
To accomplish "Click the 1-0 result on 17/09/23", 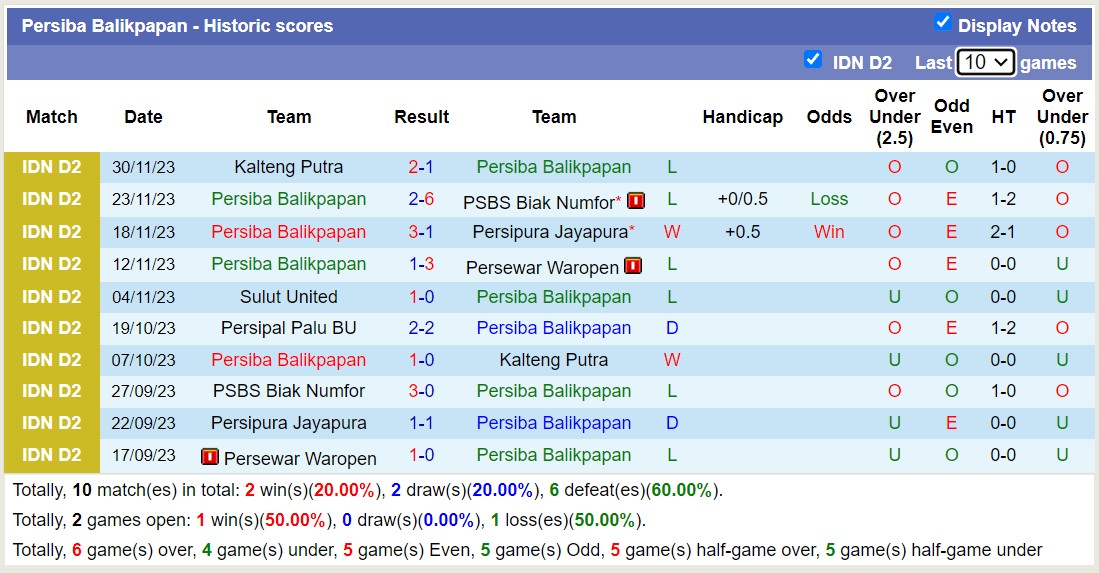I will [x=421, y=455].
